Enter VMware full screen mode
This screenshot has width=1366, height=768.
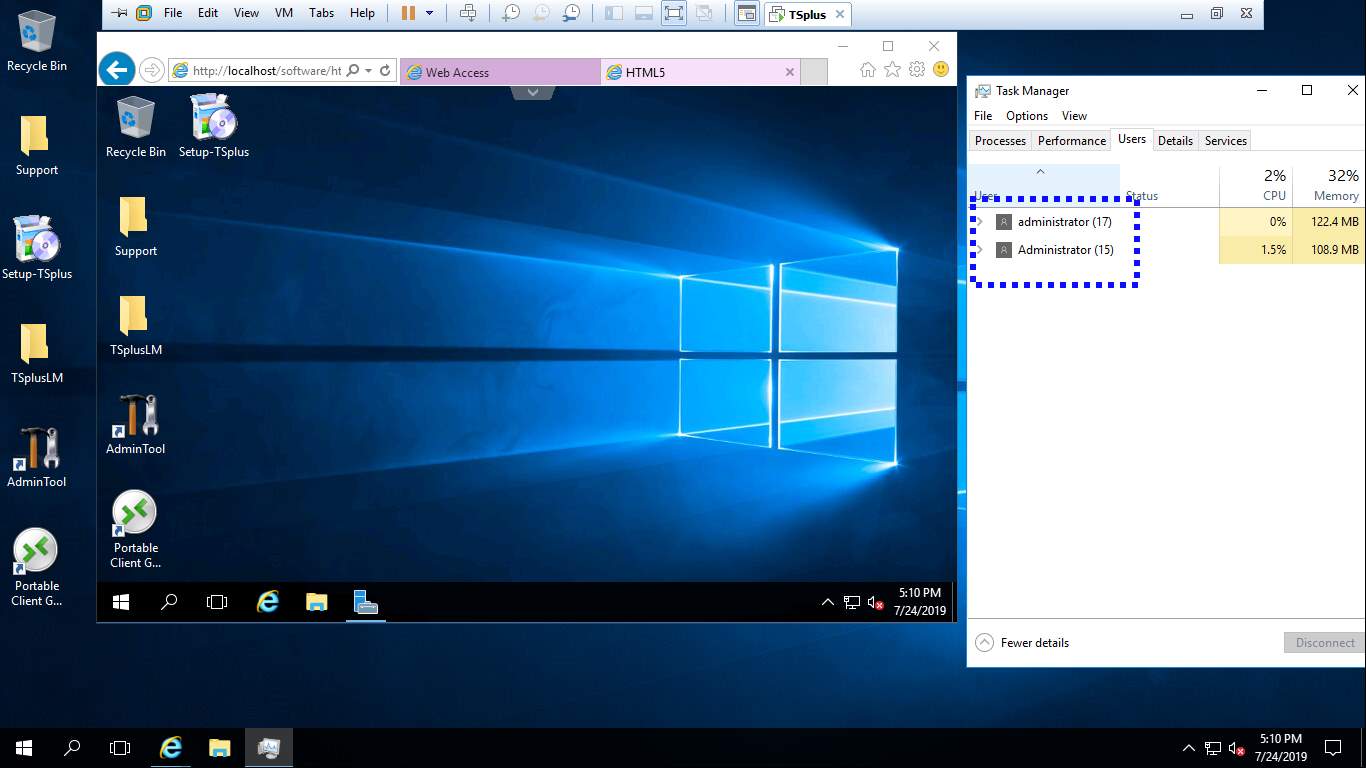[674, 13]
